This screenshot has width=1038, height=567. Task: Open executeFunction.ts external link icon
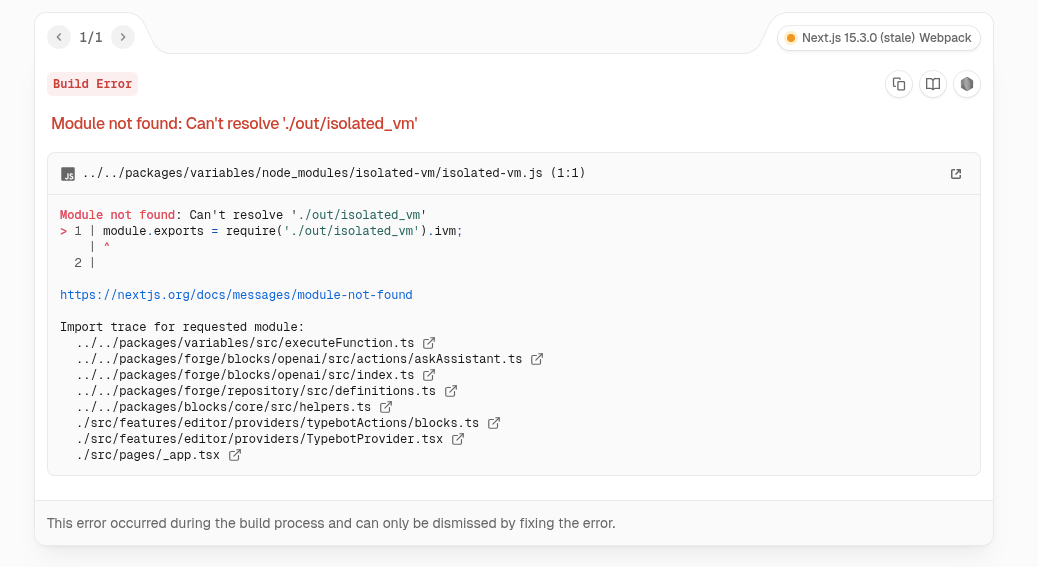coord(429,343)
